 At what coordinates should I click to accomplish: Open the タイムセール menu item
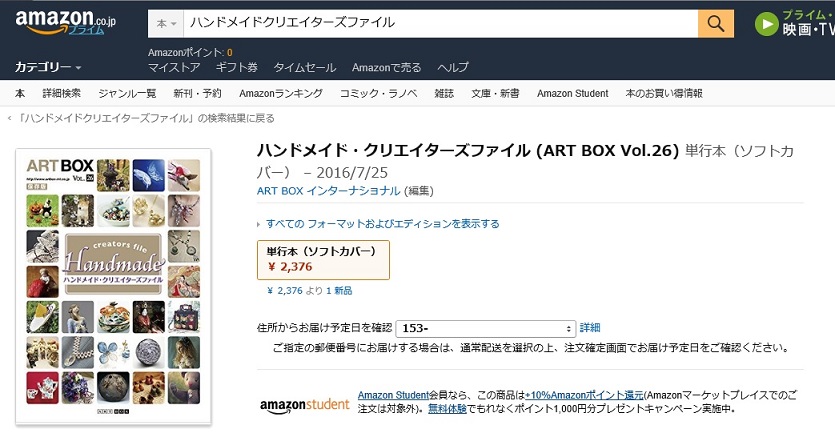305,67
